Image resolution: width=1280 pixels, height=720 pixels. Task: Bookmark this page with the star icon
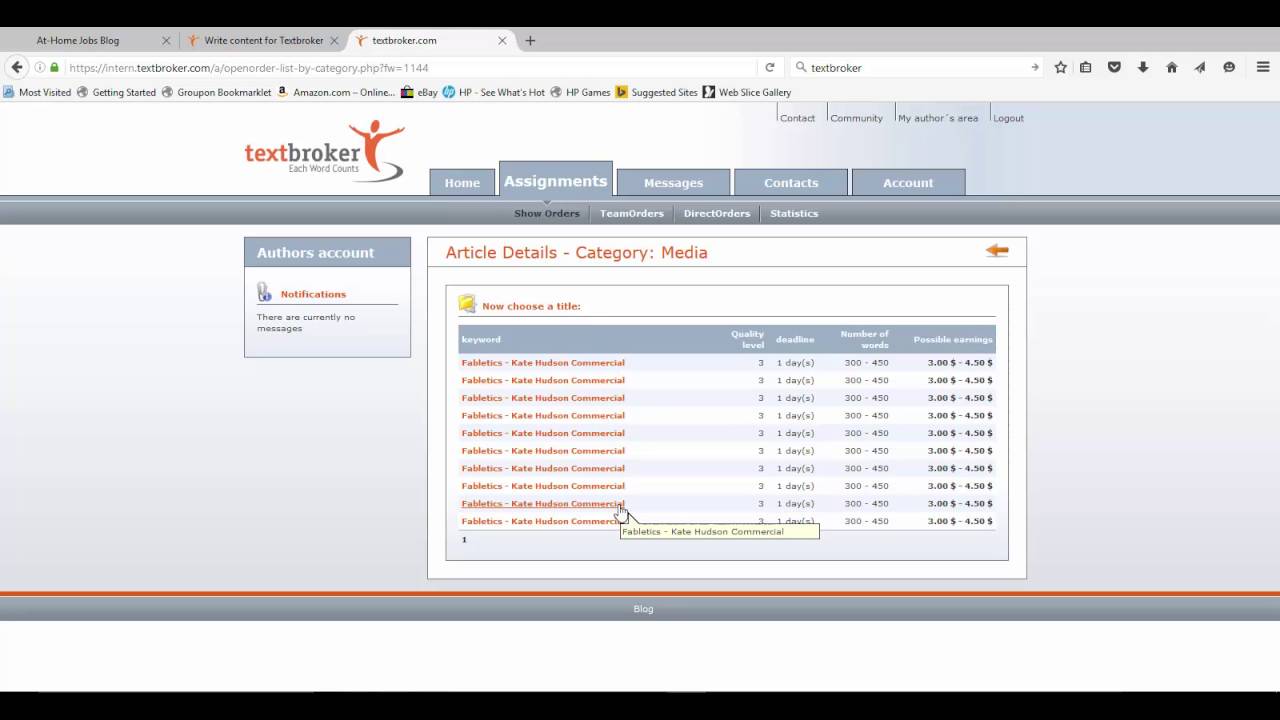coord(1060,67)
